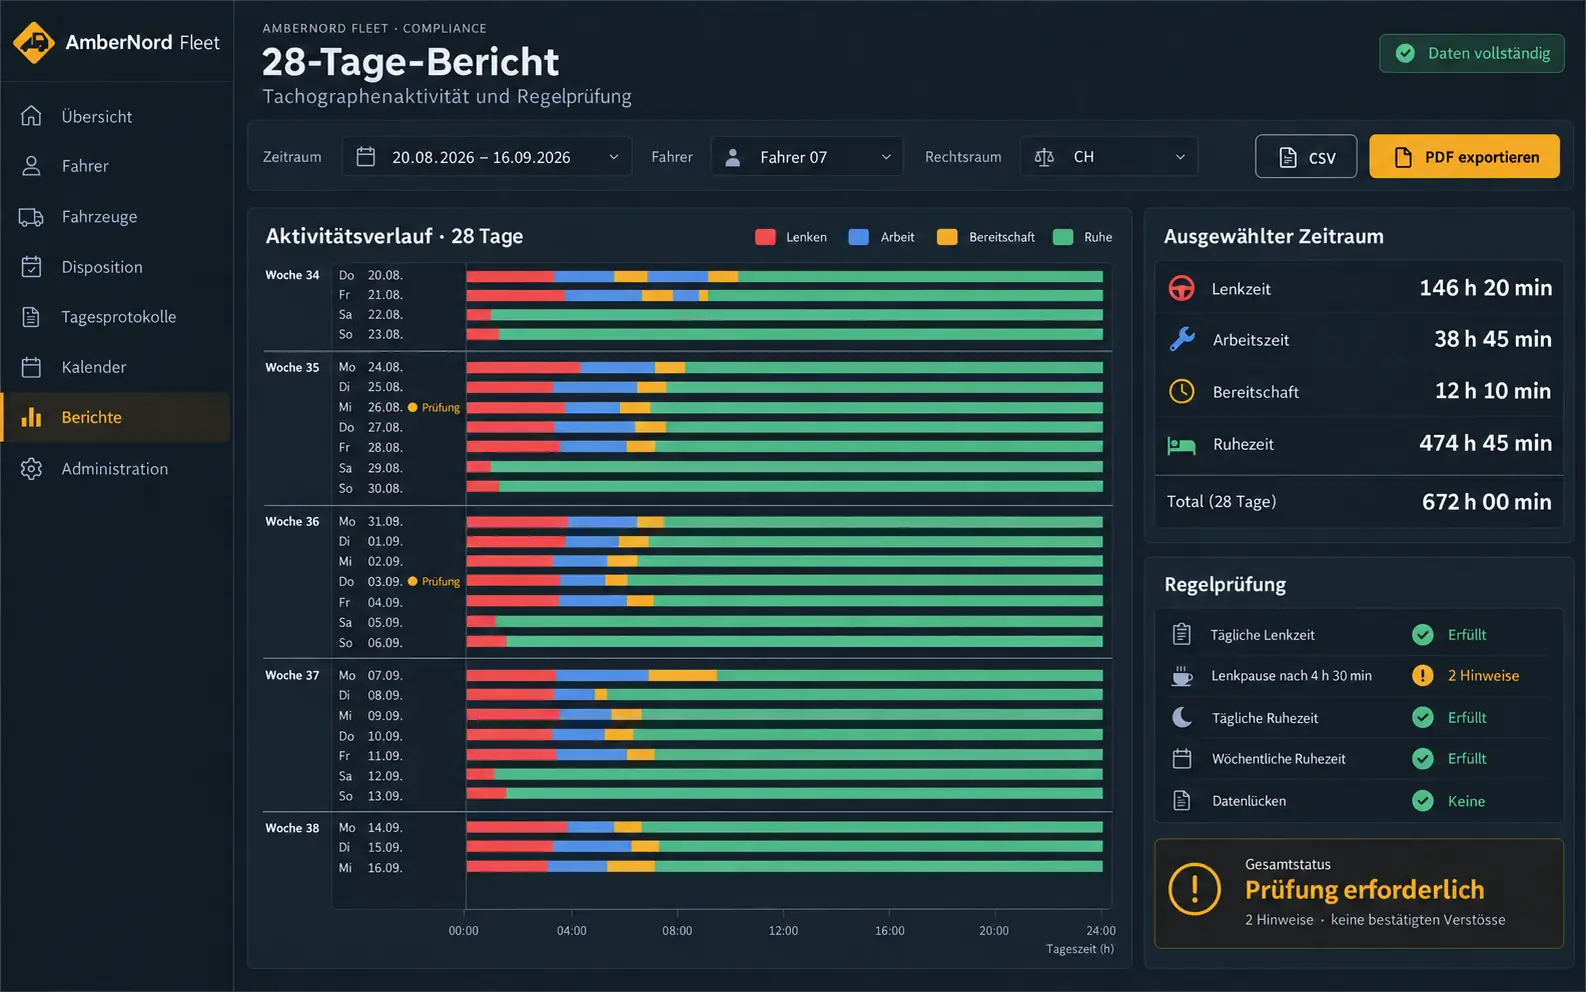Open the Rechtsraum CH dropdown
The image size is (1586, 992).
[1109, 157]
